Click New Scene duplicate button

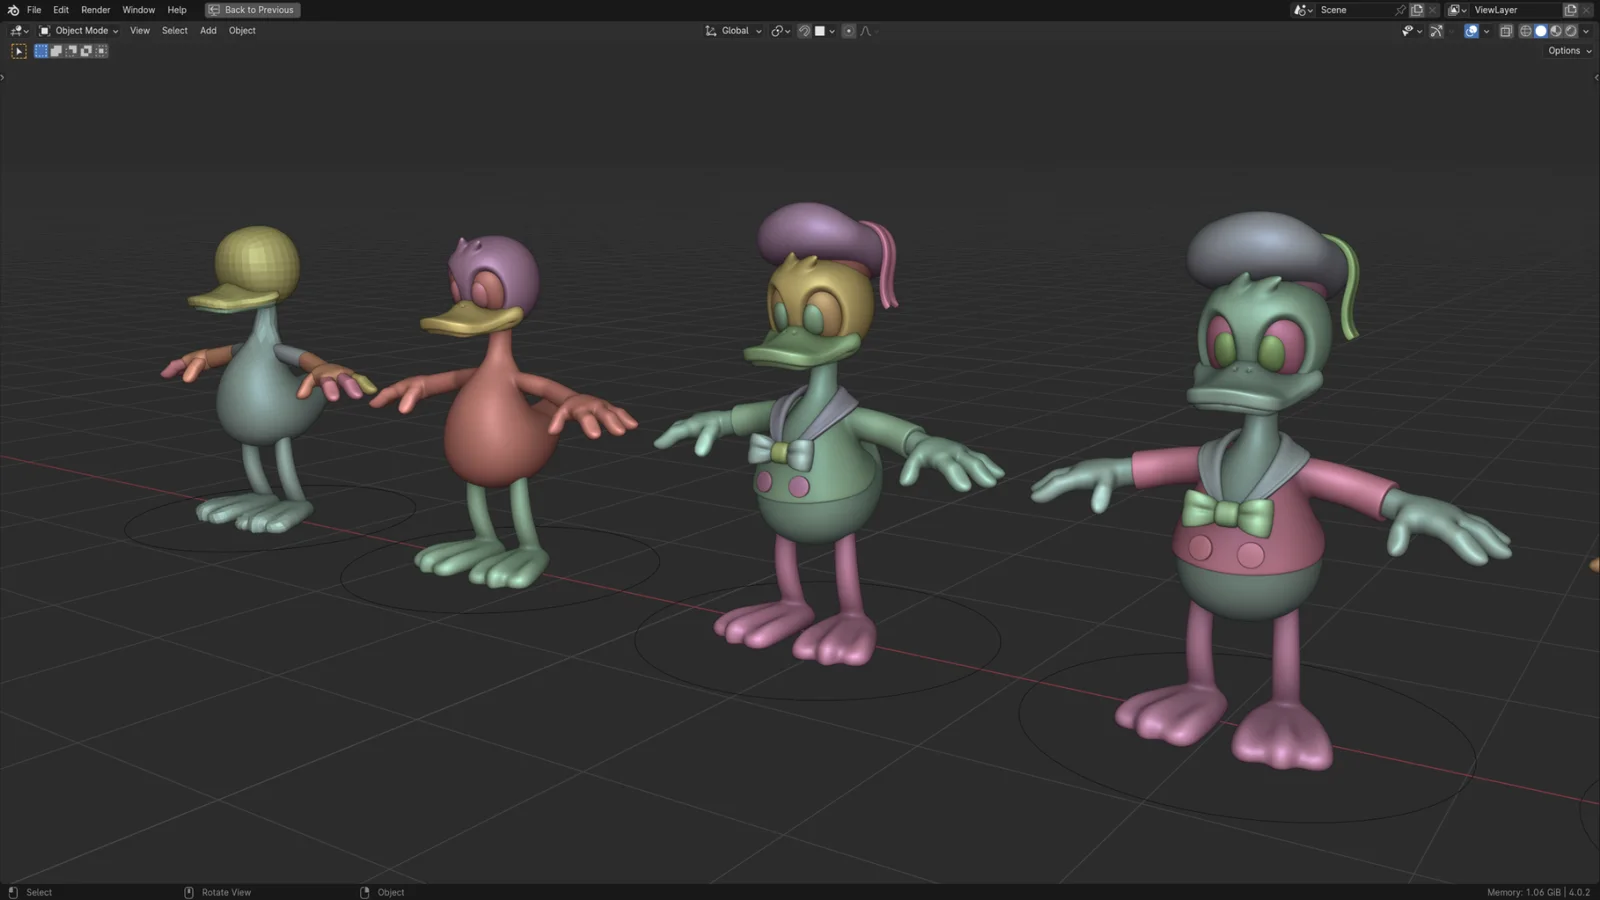coord(1417,10)
